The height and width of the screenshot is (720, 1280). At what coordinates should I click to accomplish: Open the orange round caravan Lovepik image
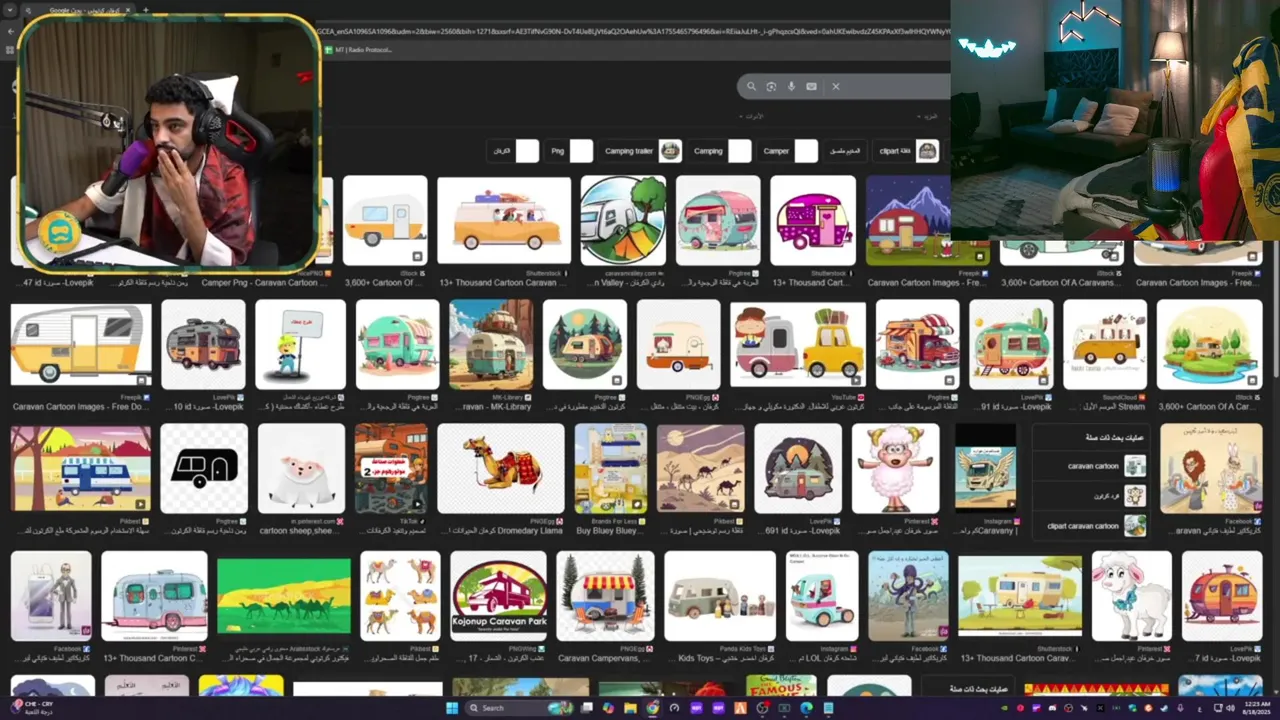point(1221,596)
